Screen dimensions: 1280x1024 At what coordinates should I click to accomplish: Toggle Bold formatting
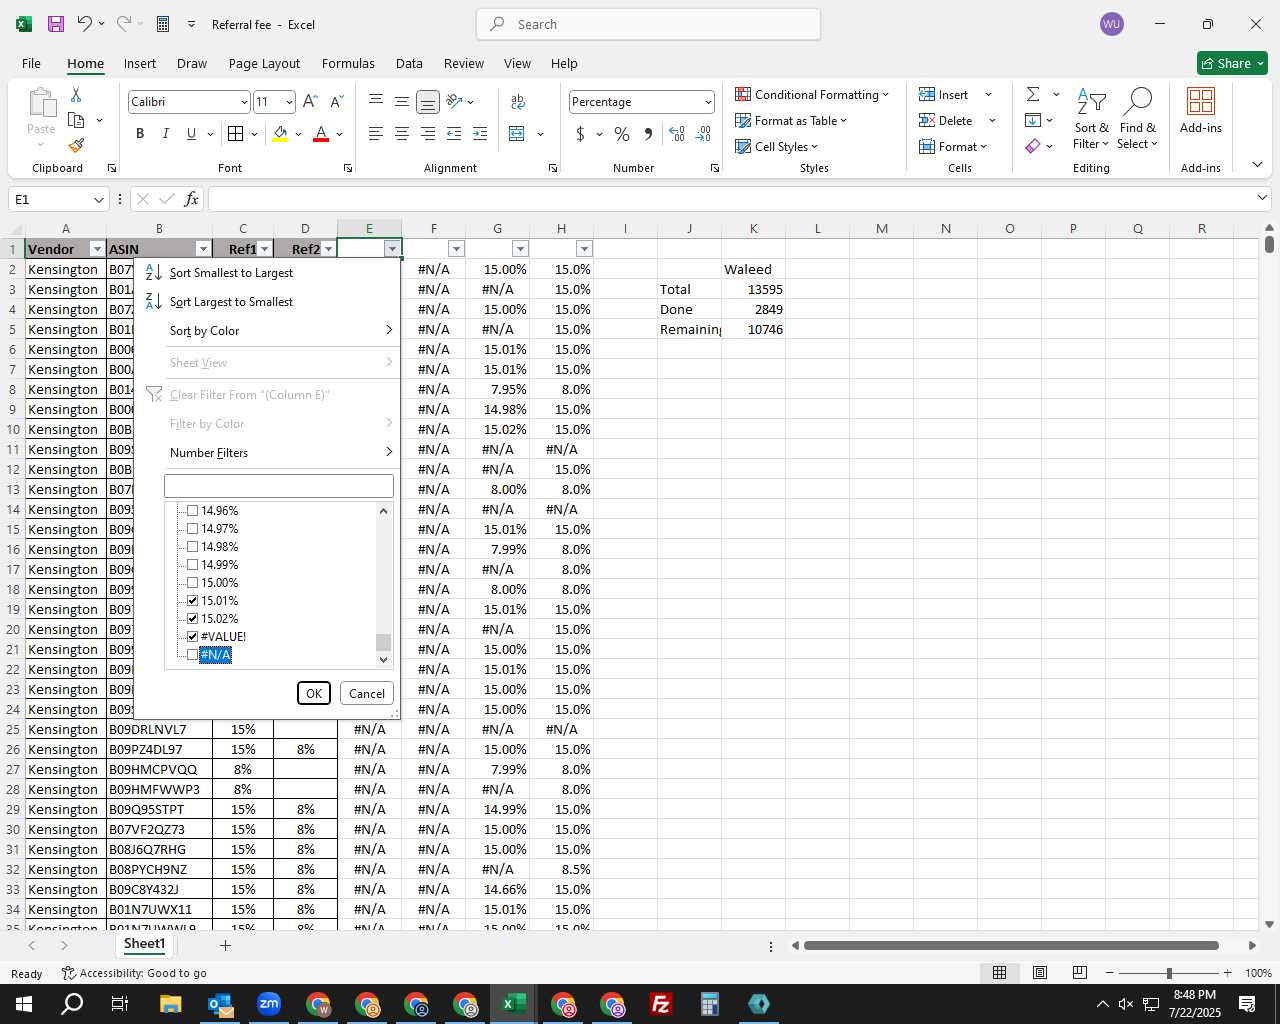140,134
